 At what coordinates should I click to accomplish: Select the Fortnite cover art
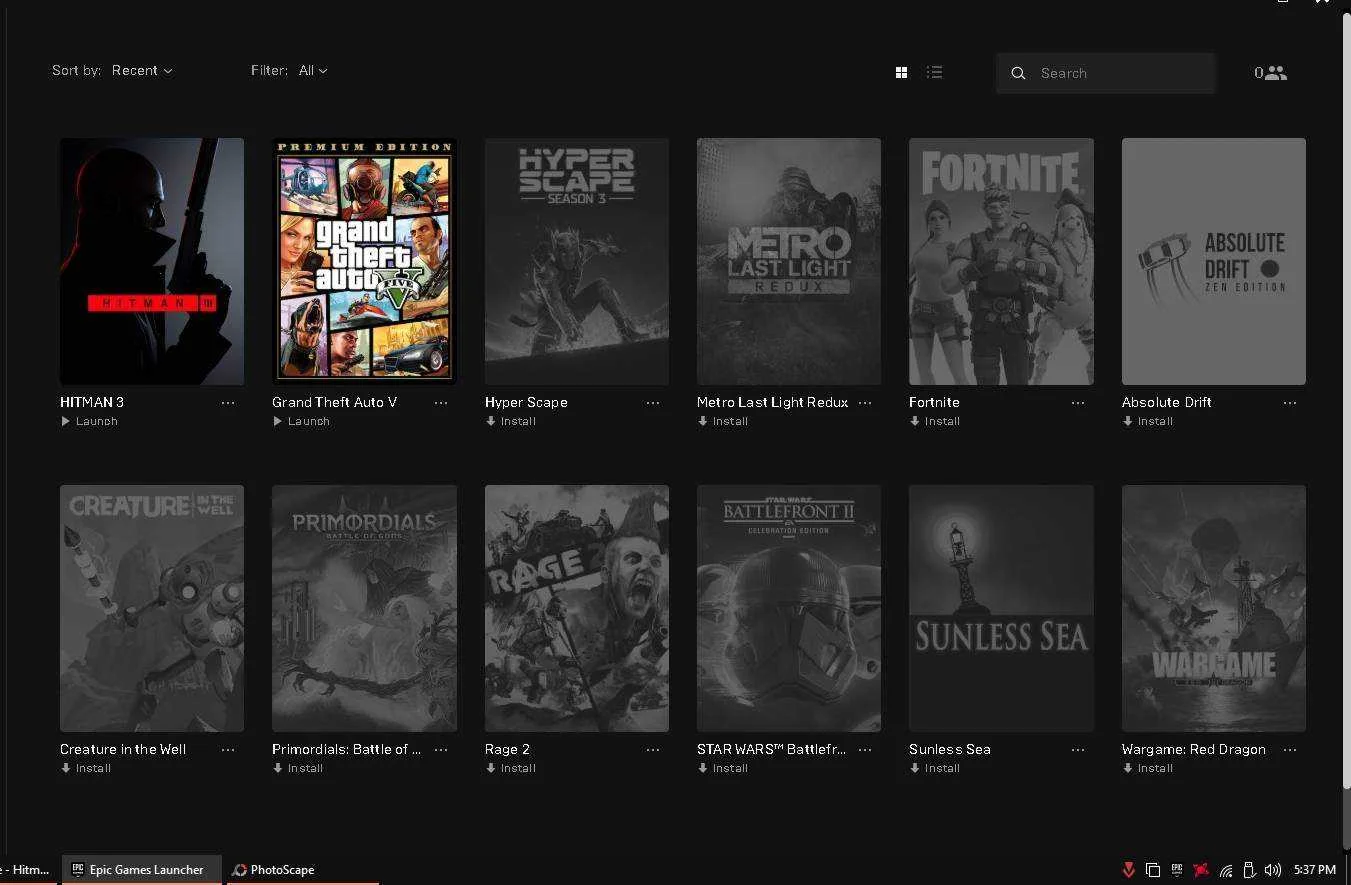[1001, 261]
